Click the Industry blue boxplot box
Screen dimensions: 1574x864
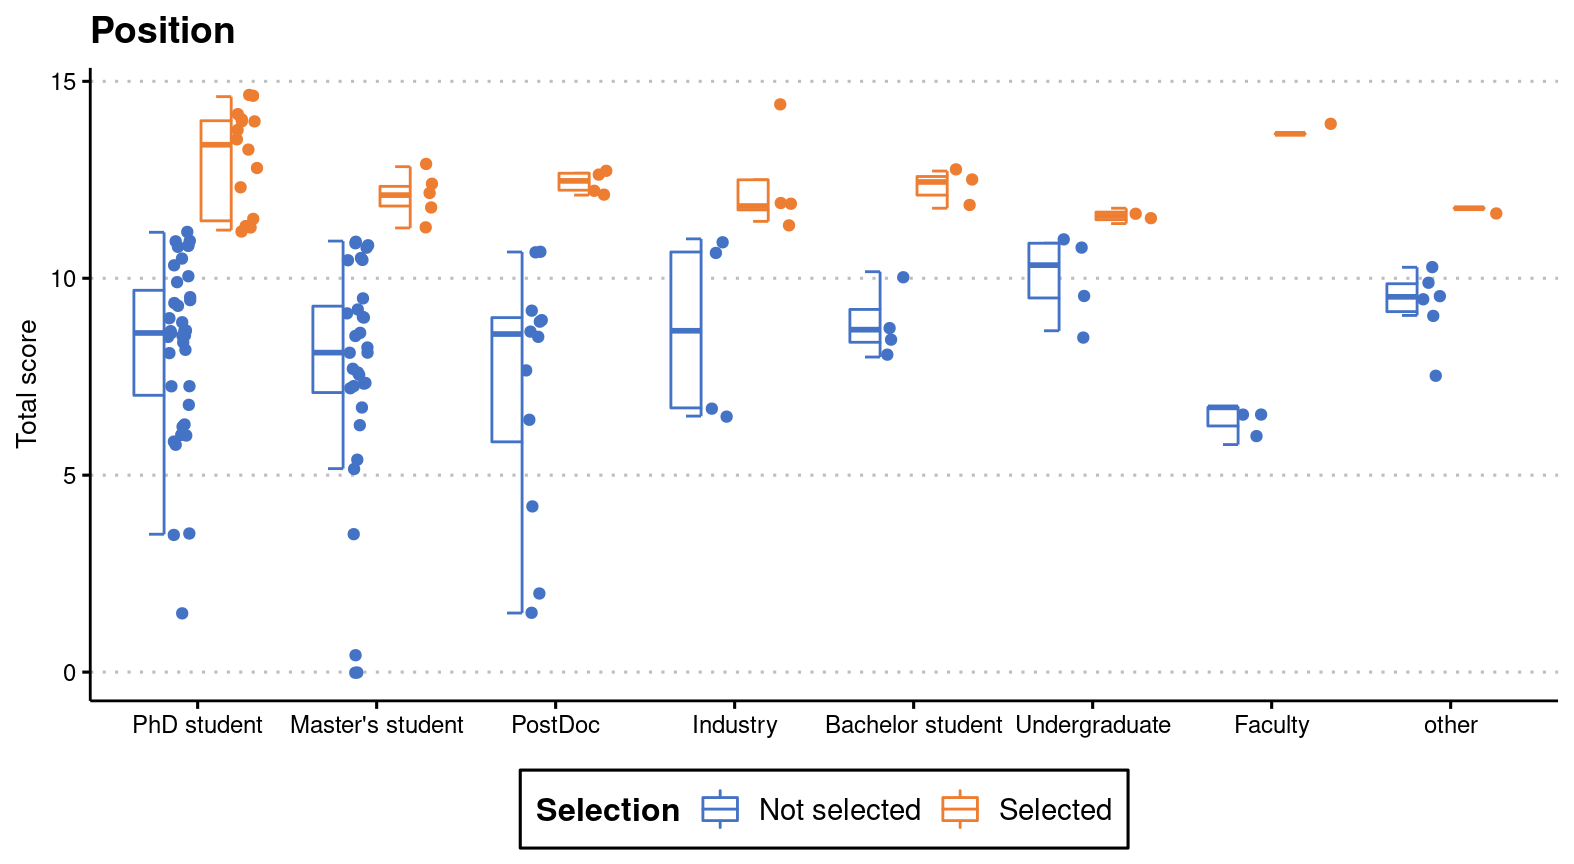[686, 330]
